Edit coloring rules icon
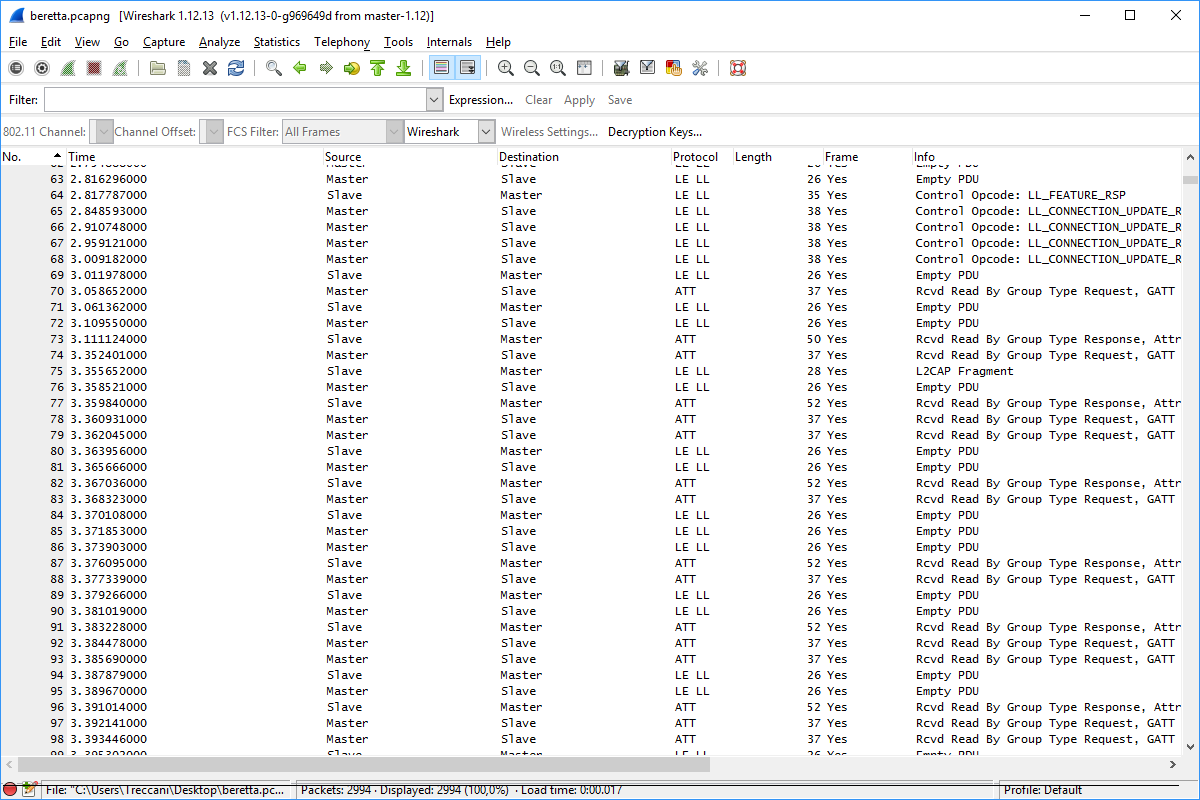 [674, 68]
